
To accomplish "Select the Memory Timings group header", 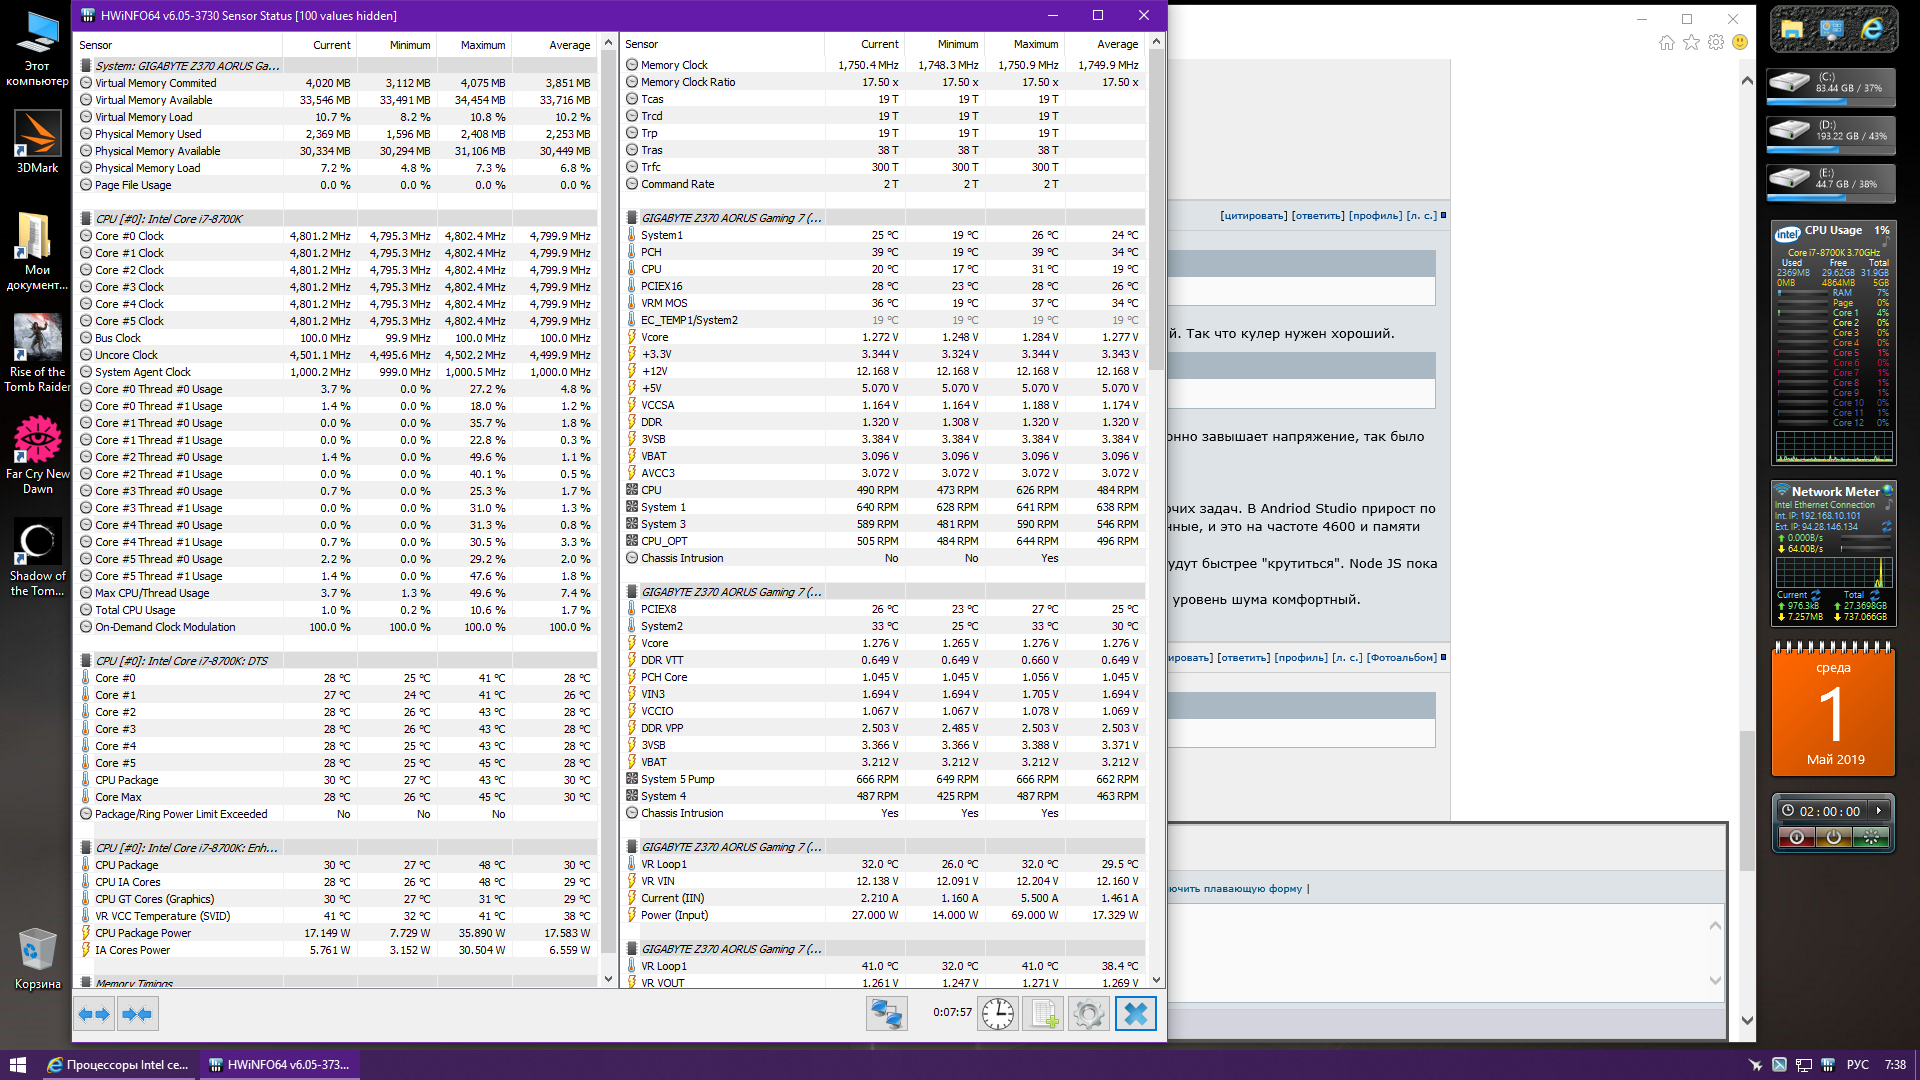I will (x=134, y=983).
